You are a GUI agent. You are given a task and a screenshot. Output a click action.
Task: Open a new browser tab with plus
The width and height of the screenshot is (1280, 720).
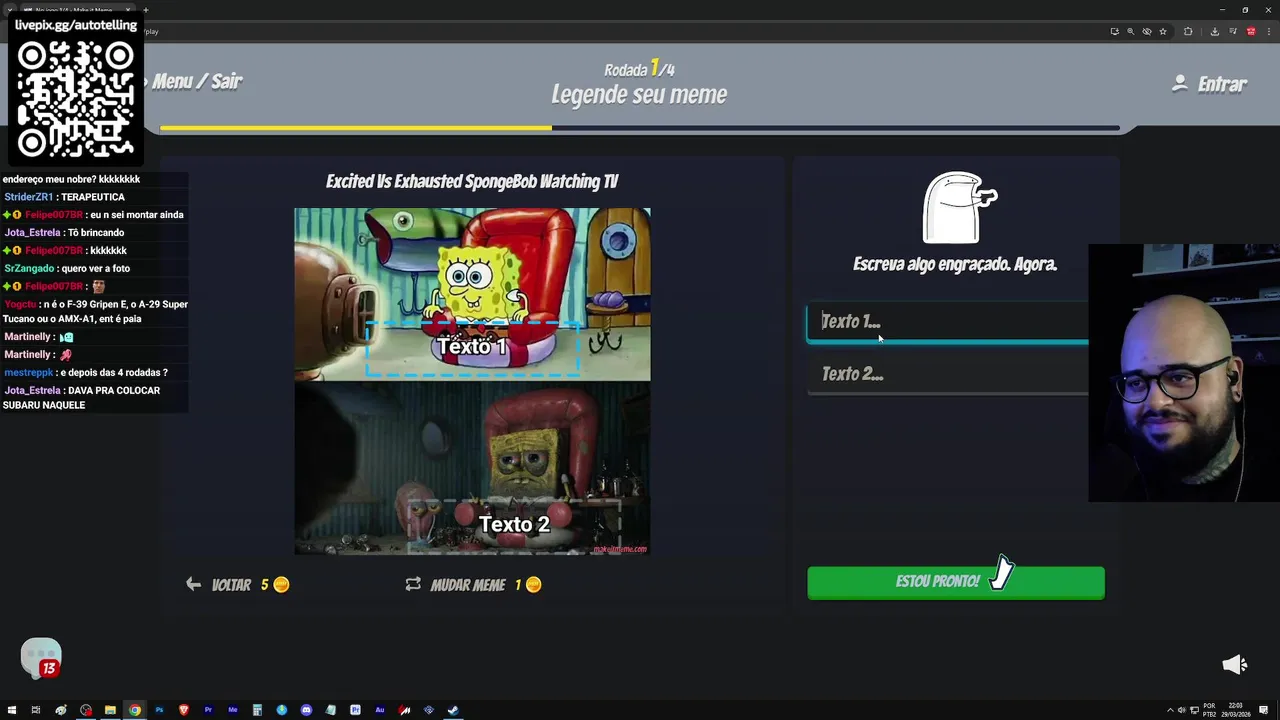(x=145, y=10)
